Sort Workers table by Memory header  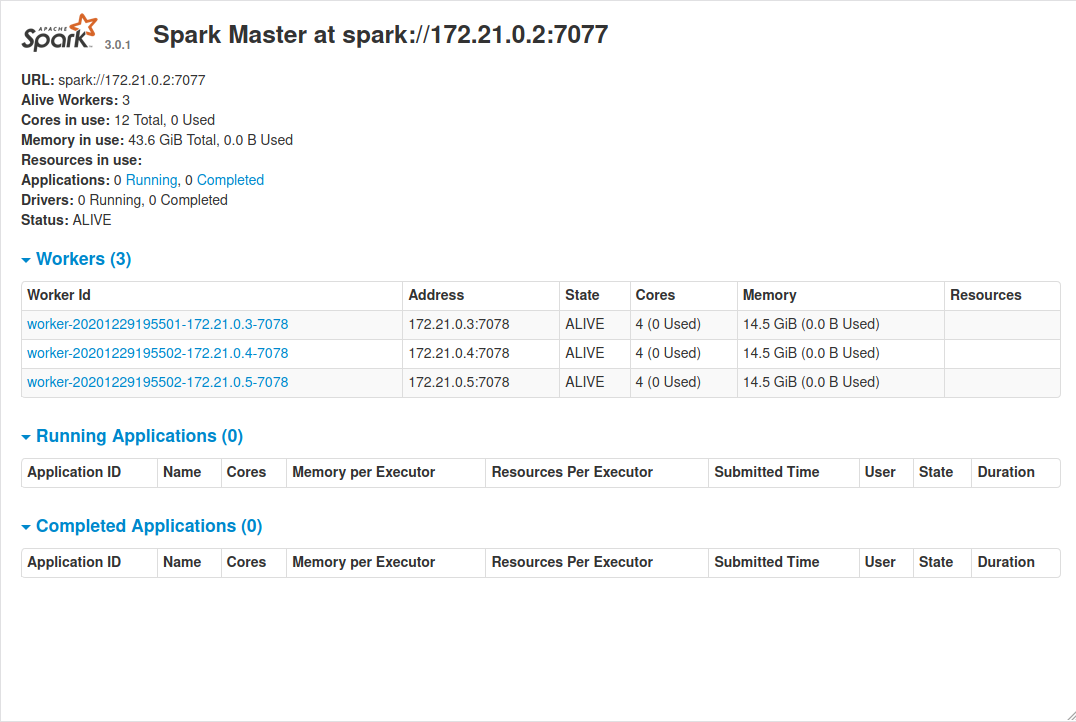[x=769, y=295]
